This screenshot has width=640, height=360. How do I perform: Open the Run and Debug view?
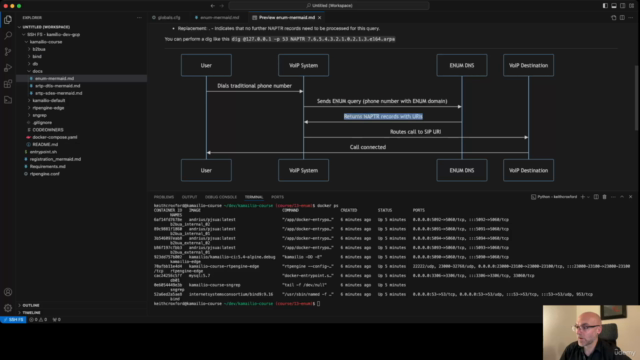pos(8,68)
